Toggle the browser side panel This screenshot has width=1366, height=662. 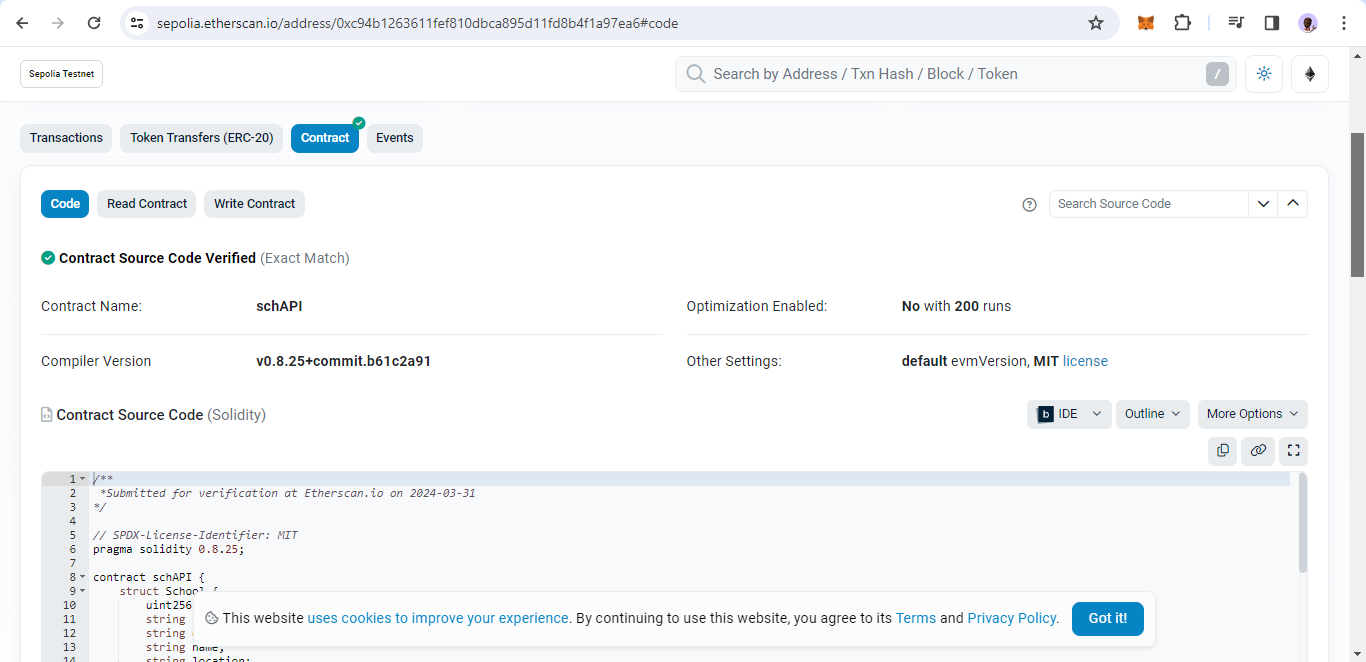pos(1272,23)
